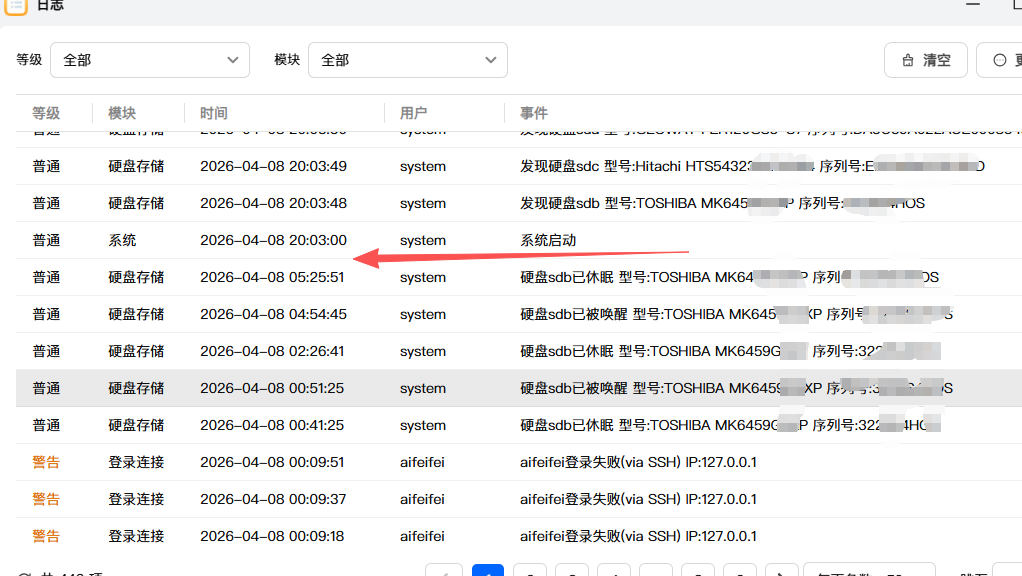Viewport: 1022px width, 576px height.
Task: Click the 清空 button to clear logs
Action: [925, 60]
